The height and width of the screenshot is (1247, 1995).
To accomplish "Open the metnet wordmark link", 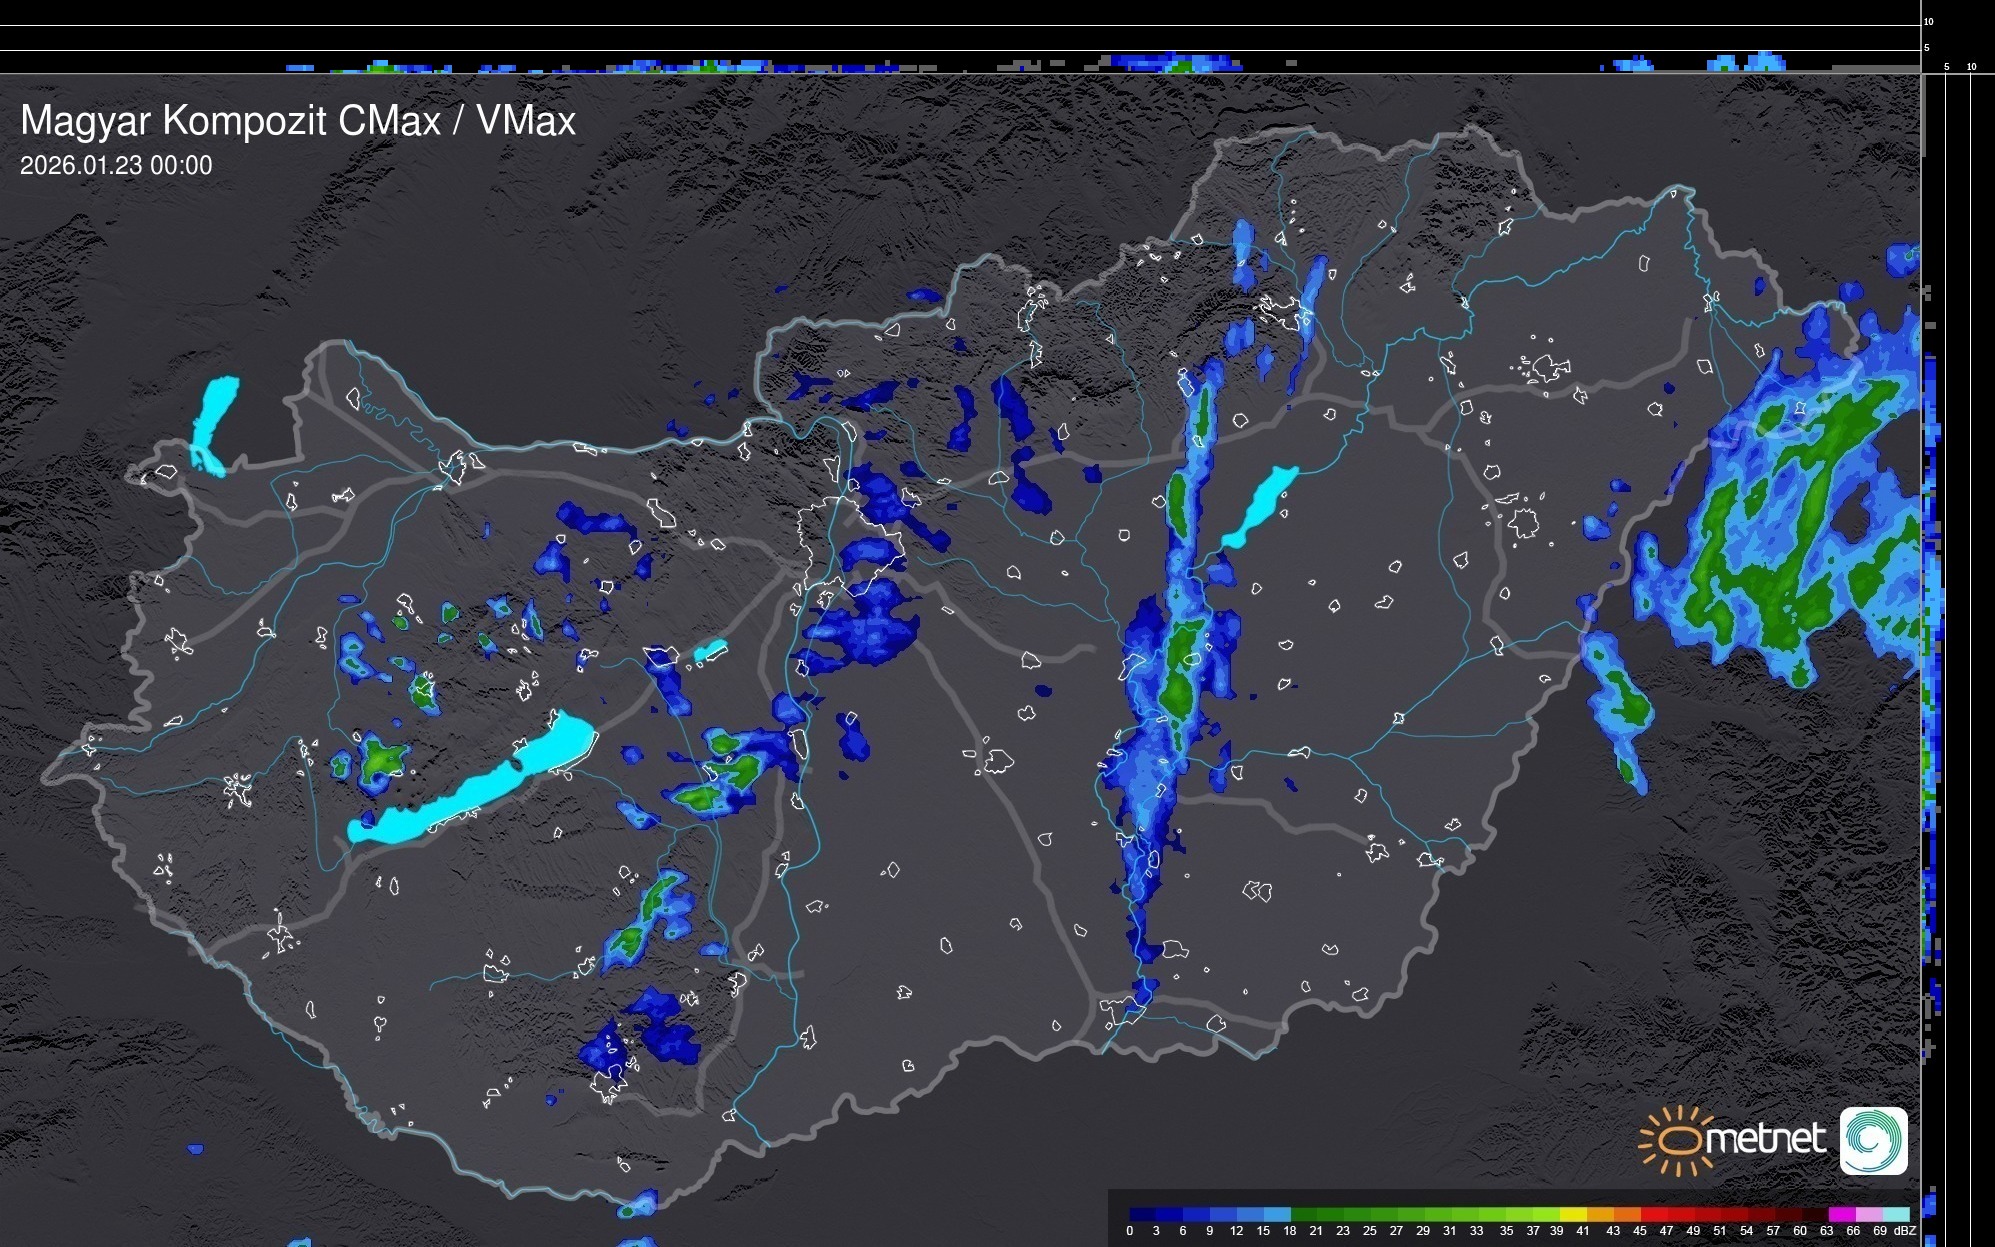I will (1765, 1140).
